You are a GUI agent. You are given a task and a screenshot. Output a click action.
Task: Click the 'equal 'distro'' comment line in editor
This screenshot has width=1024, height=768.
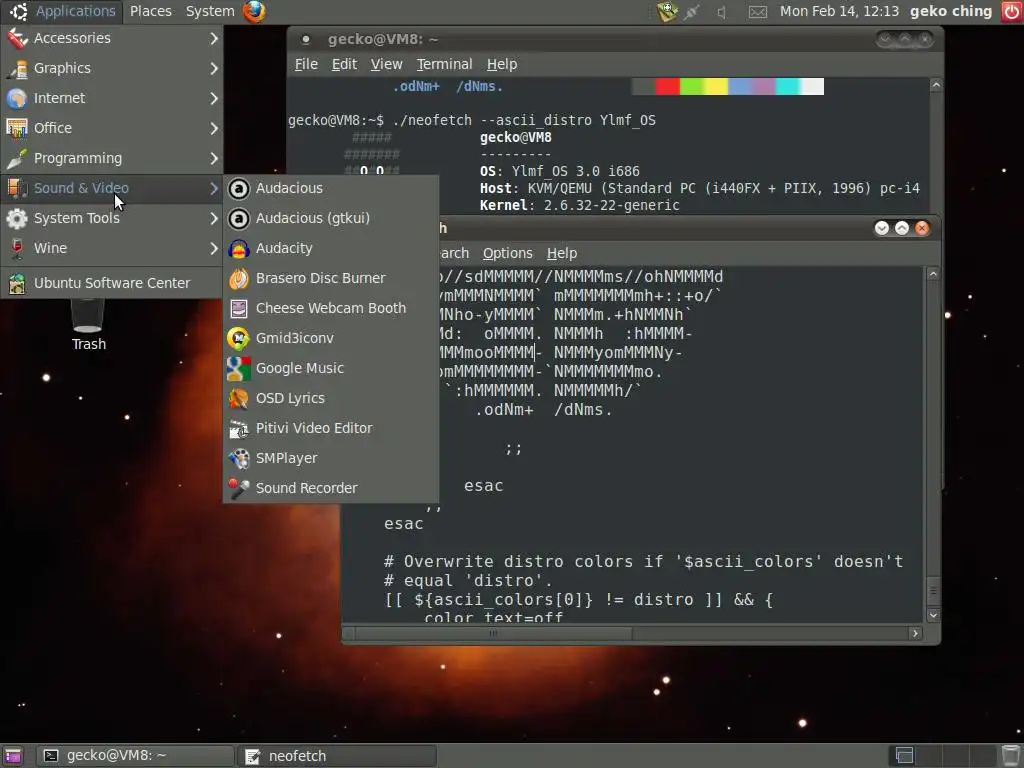click(468, 581)
